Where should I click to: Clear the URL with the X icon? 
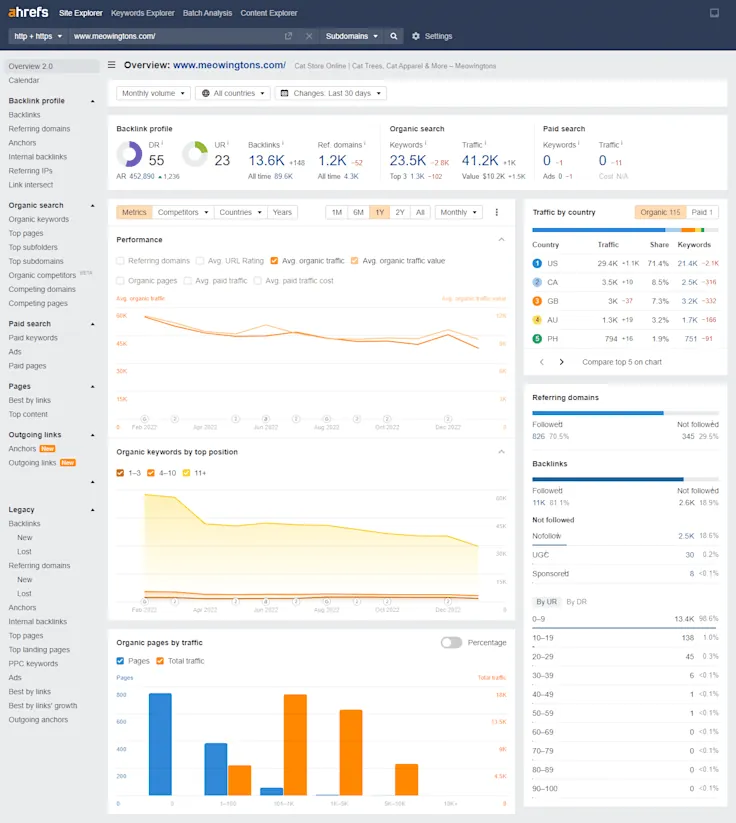point(309,36)
